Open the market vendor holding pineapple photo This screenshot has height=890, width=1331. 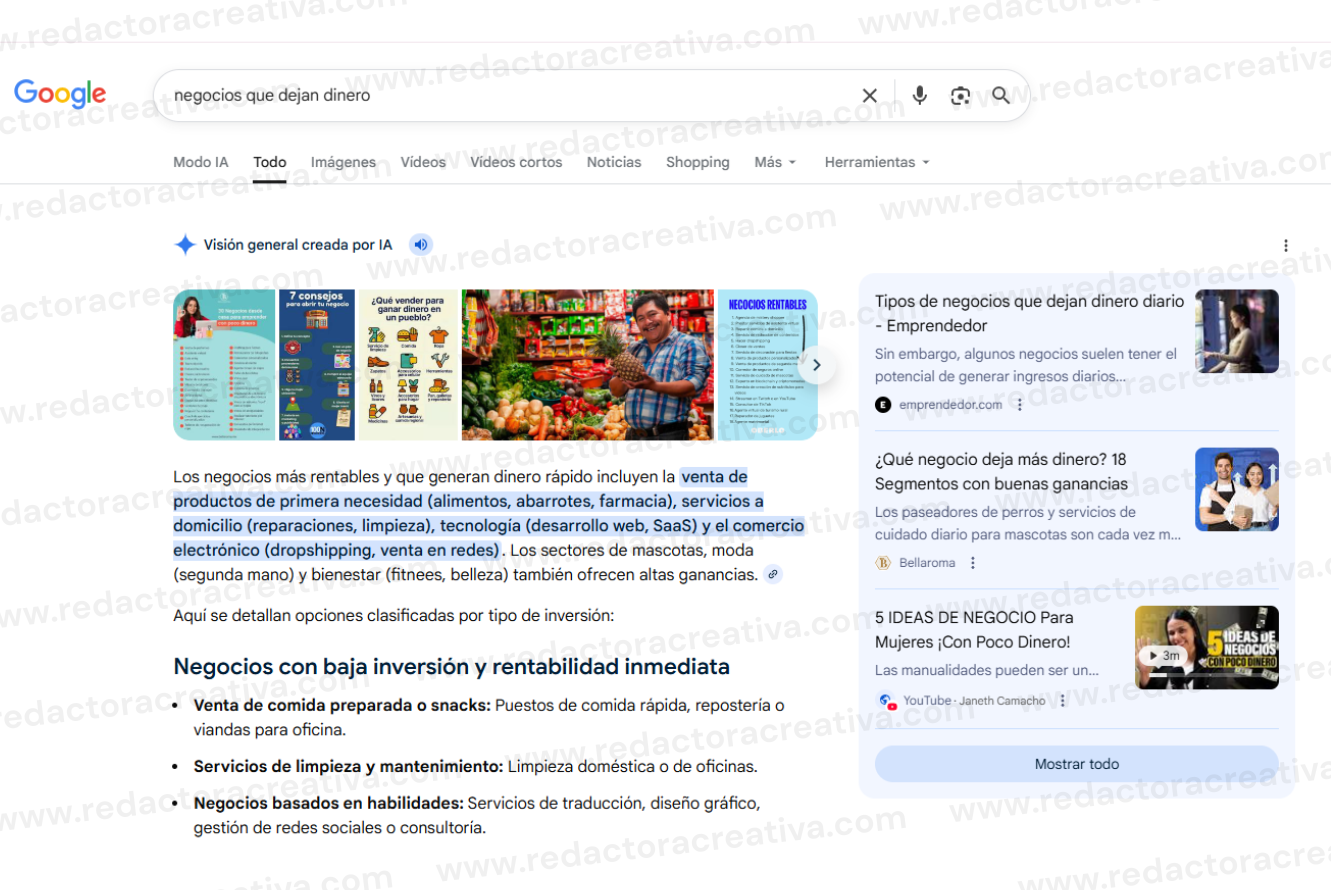[x=587, y=365]
